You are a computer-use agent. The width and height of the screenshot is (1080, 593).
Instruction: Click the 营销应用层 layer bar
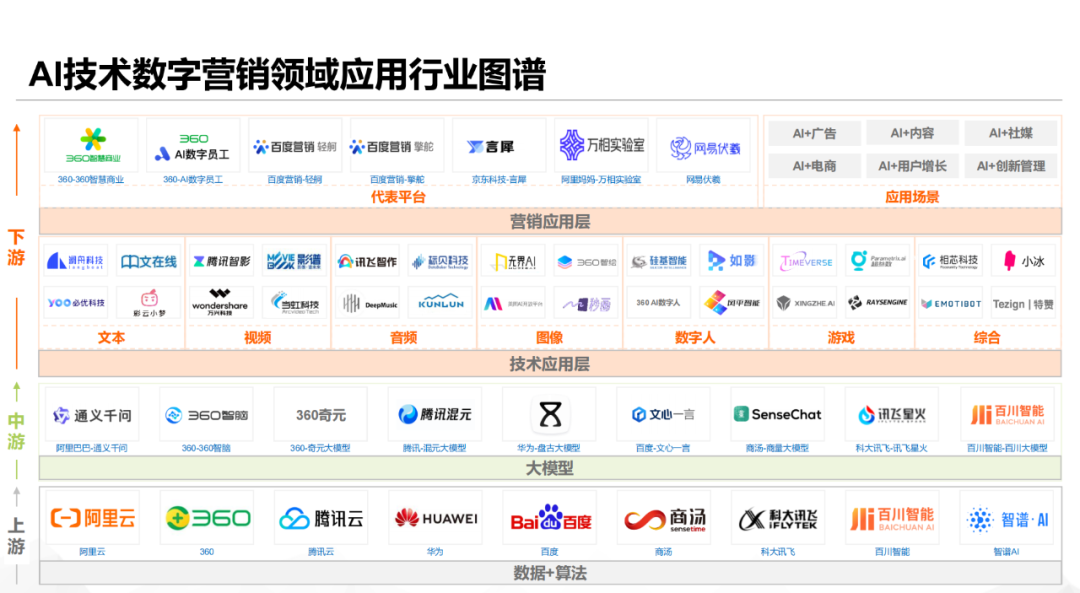pyautogui.click(x=550, y=222)
